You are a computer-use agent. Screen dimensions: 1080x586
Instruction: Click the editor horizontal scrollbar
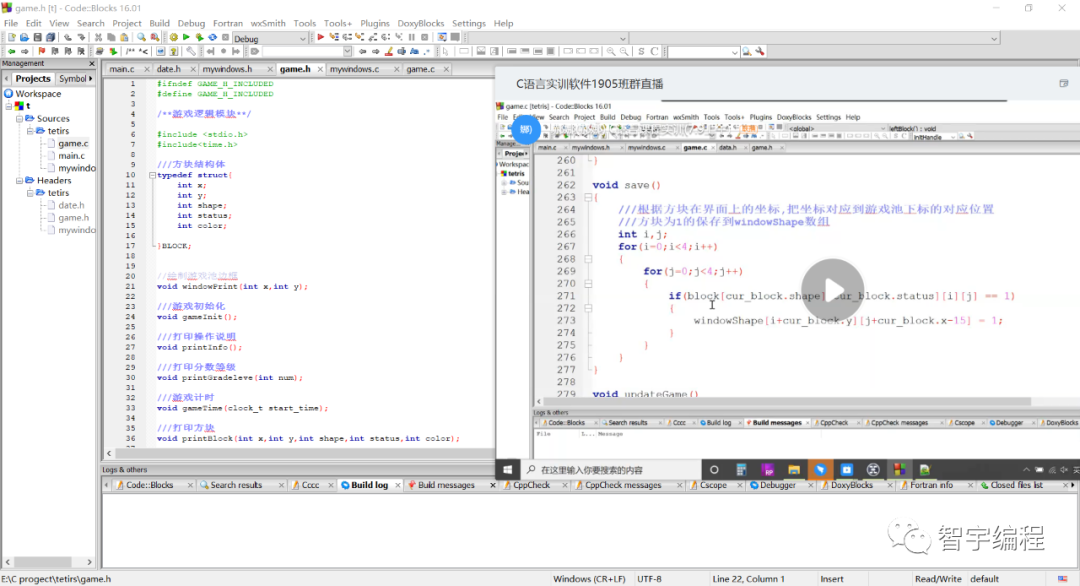(299, 453)
